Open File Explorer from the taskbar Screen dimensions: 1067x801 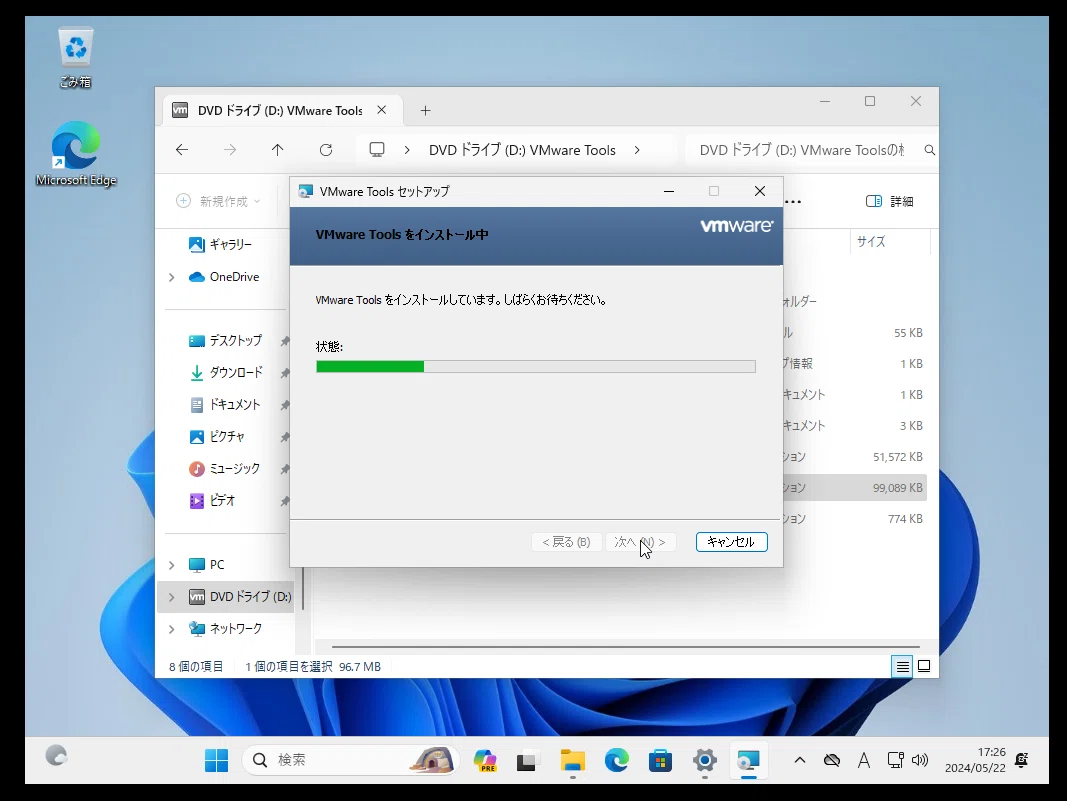click(x=573, y=759)
